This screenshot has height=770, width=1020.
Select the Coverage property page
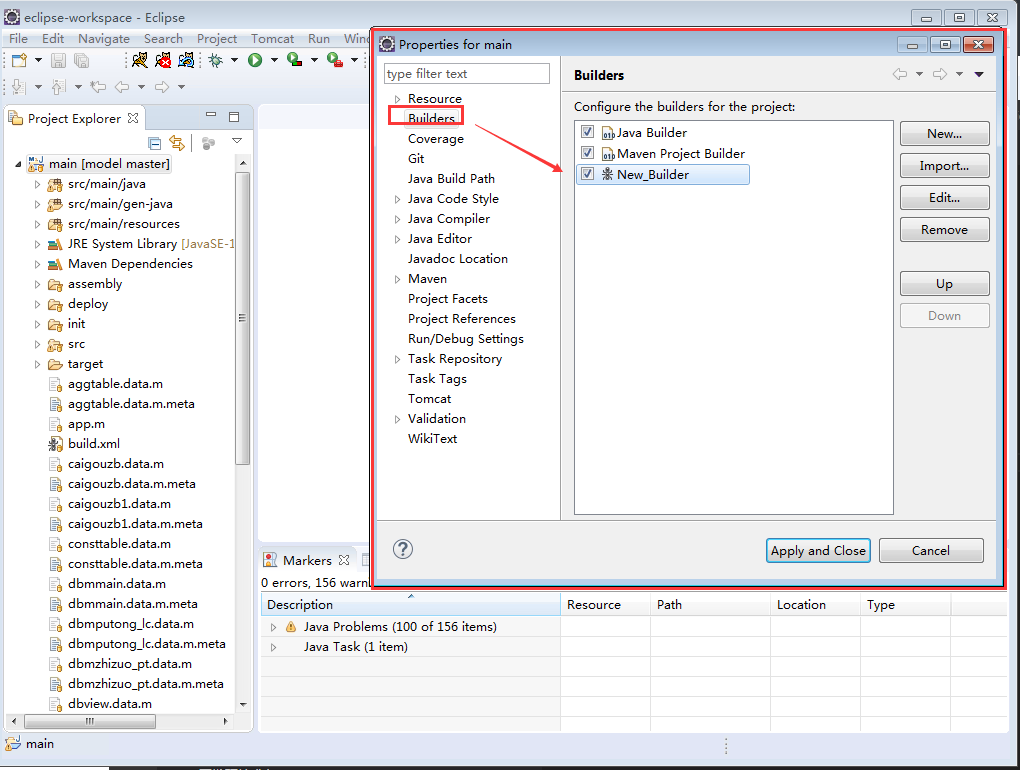point(436,139)
